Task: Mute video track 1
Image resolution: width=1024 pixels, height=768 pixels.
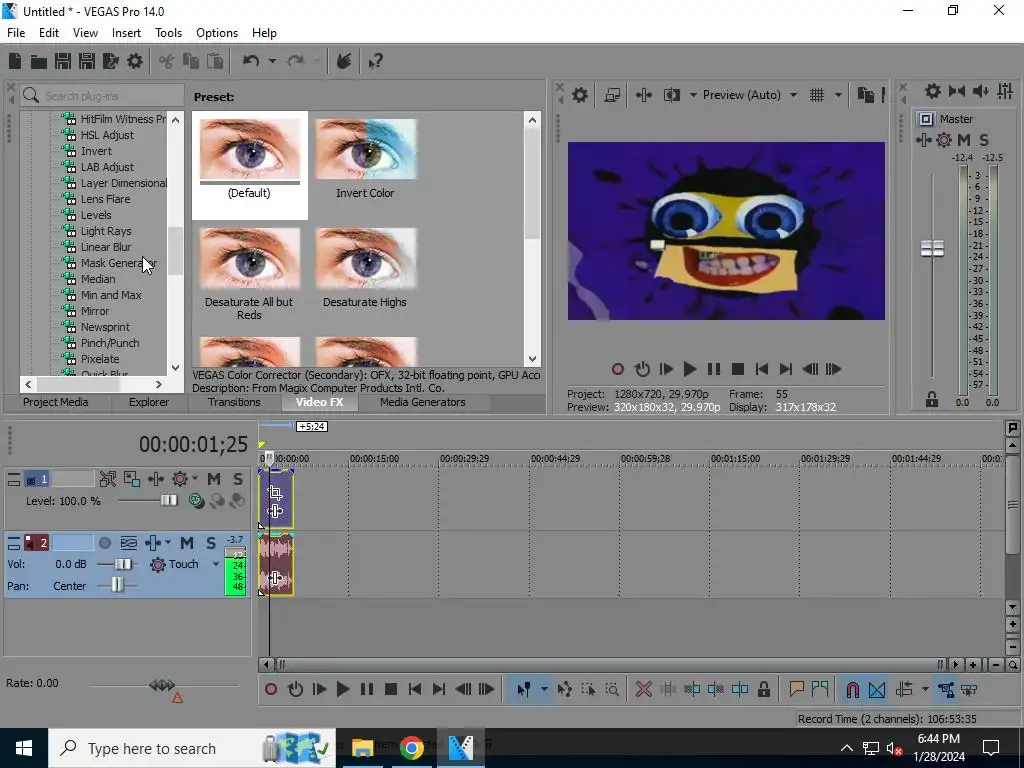Action: pyautogui.click(x=214, y=479)
